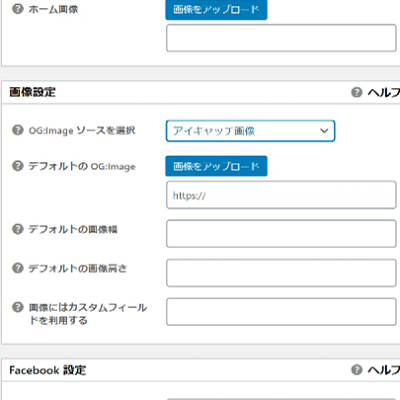This screenshot has height=400, width=400.
Task: Click the dropdown chevron for OG:Image source
Action: (x=324, y=131)
